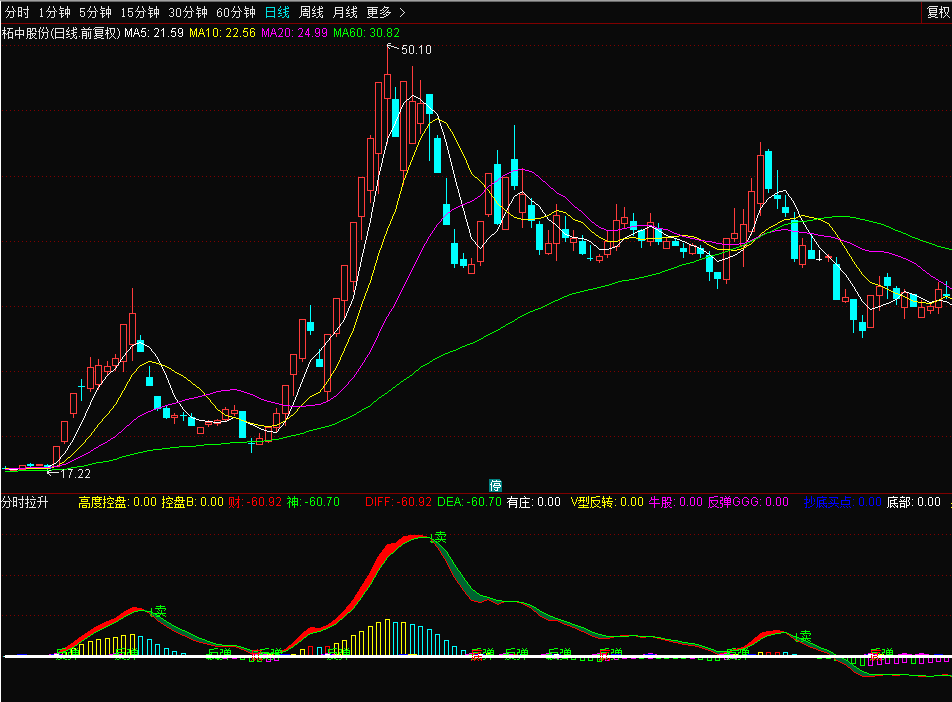
Task: Switch to the 周线 weekly chart
Action: click(311, 12)
